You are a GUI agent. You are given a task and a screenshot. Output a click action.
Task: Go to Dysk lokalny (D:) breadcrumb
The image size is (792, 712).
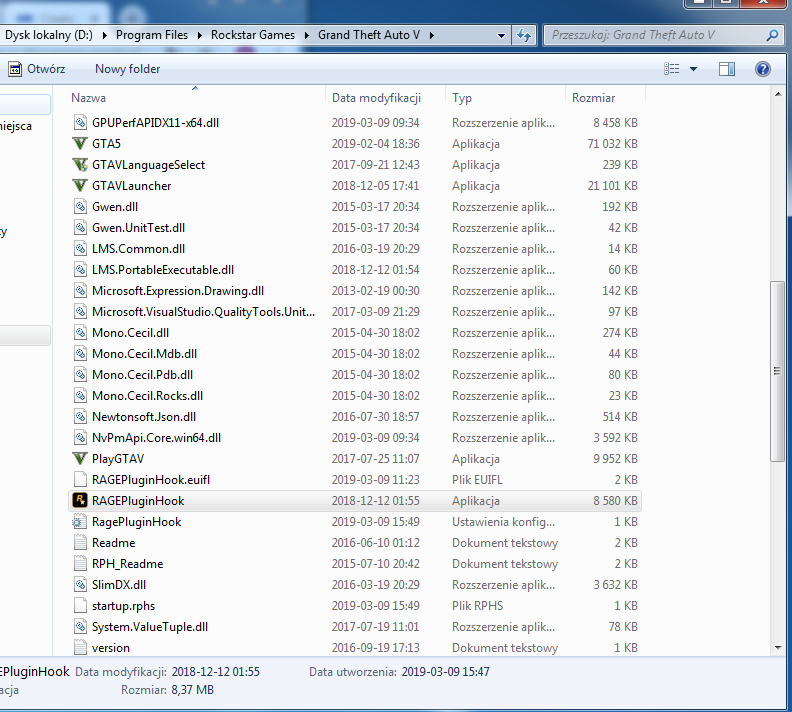[49, 35]
